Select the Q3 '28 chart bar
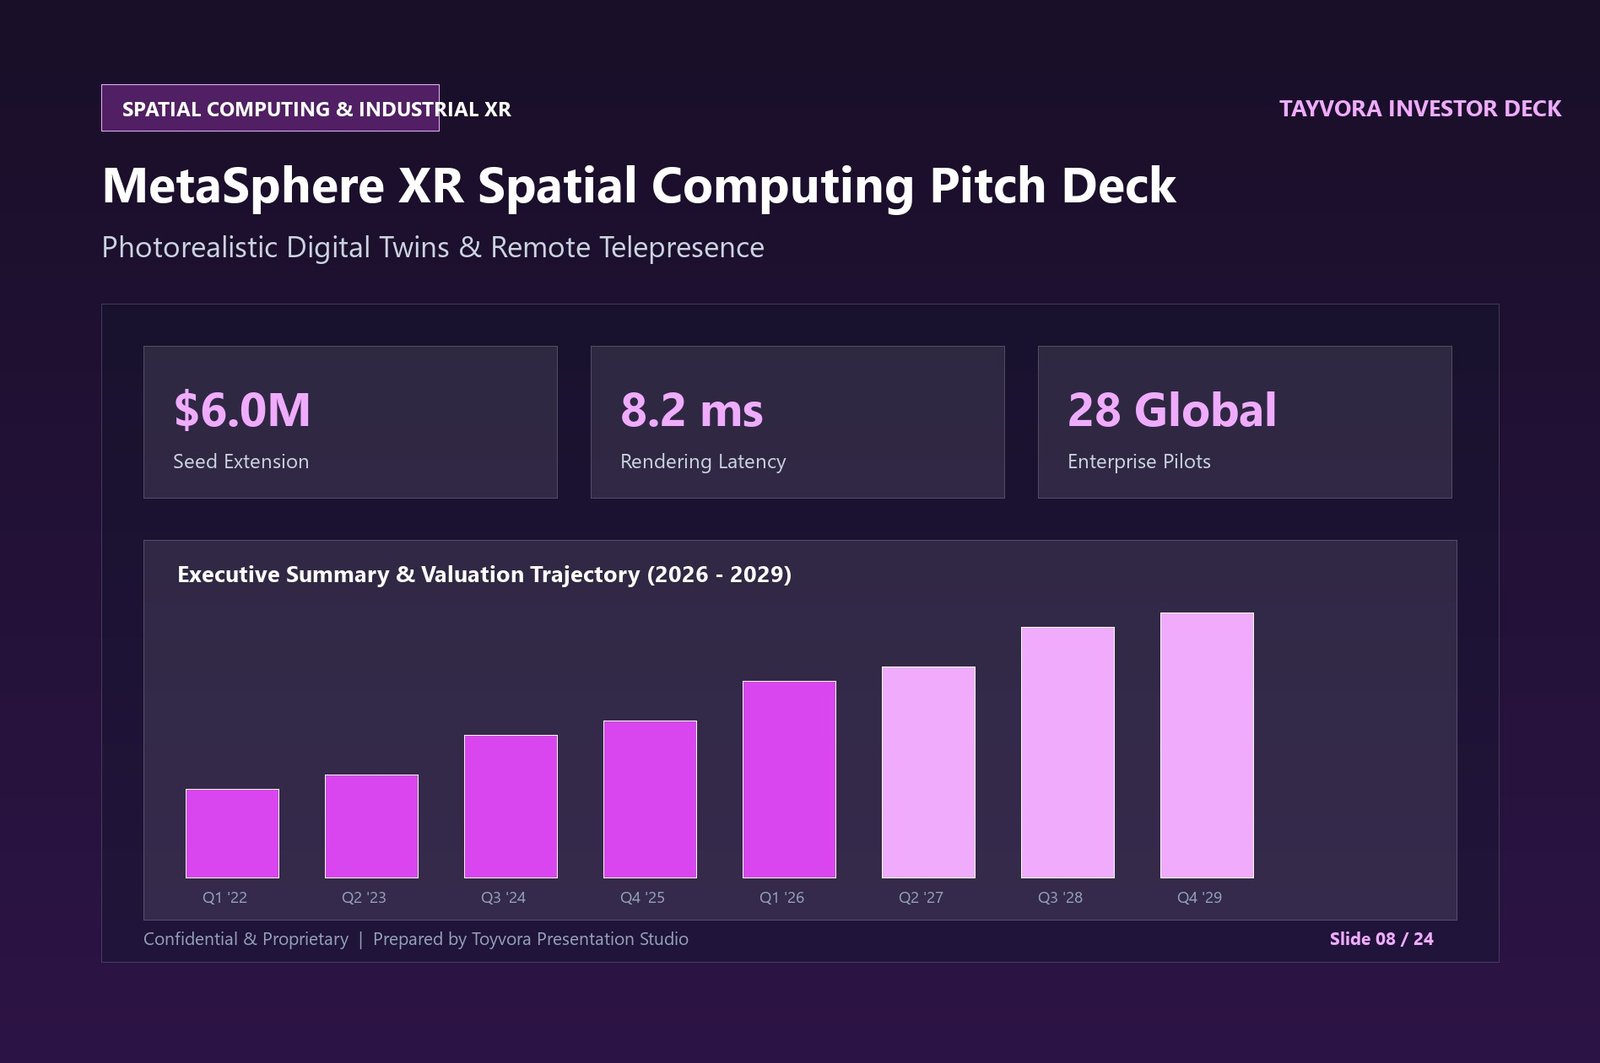Viewport: 1600px width, 1063px height. click(x=1068, y=753)
